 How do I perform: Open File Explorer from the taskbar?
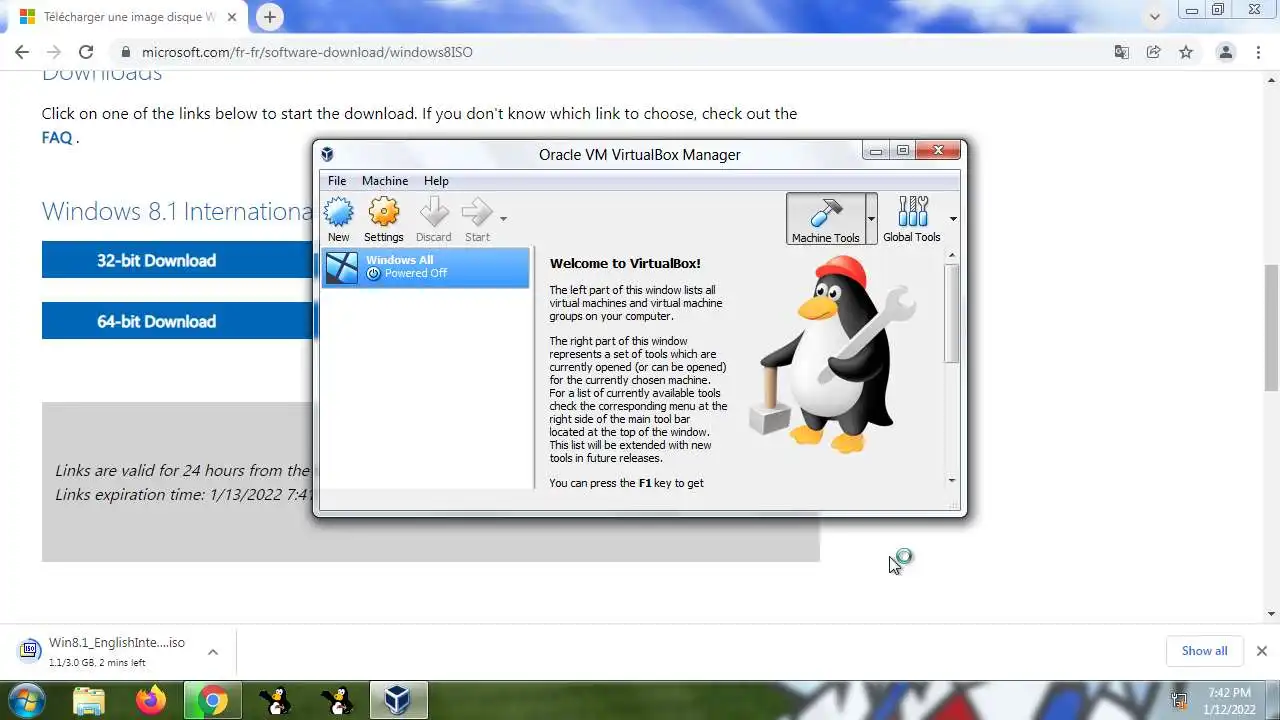89,700
